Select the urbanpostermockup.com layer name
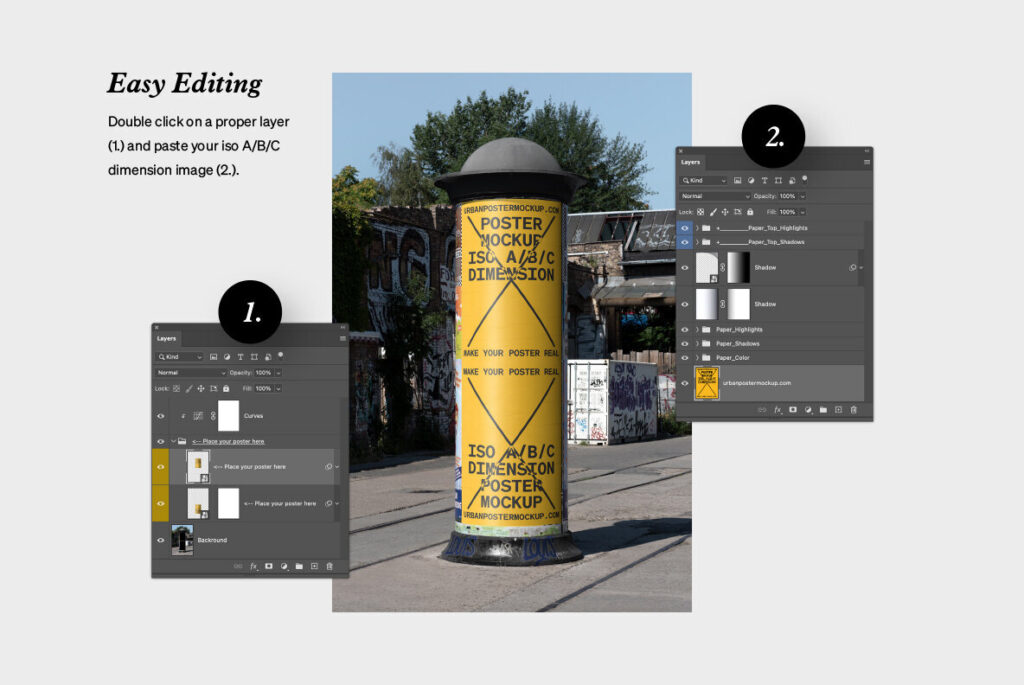 pos(756,383)
